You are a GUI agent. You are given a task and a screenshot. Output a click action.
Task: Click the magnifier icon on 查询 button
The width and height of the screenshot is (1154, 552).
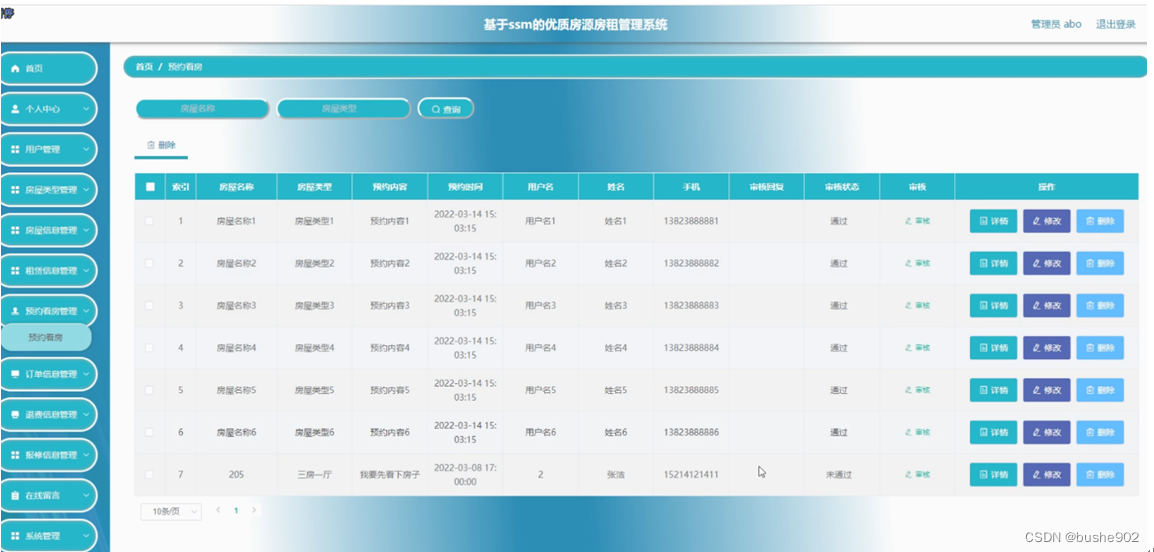pos(436,109)
